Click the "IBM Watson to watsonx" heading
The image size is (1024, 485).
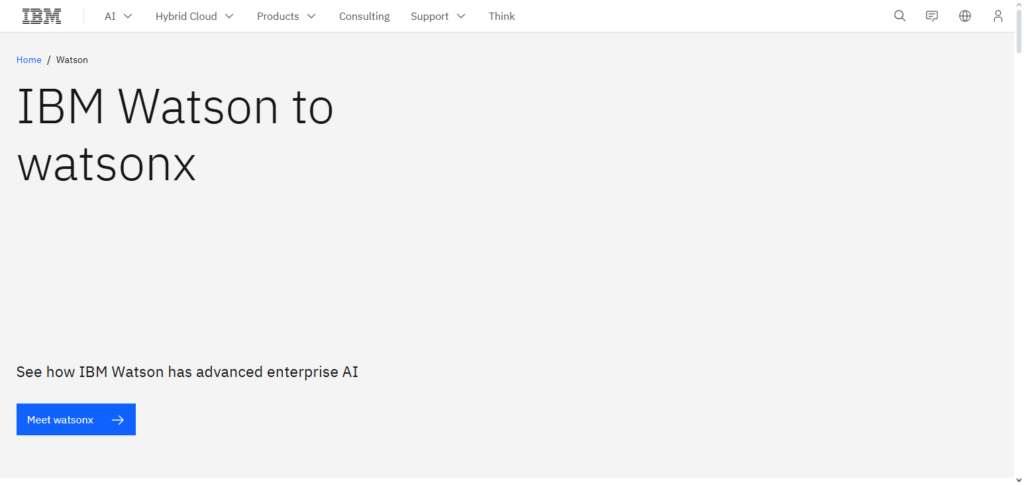175,135
